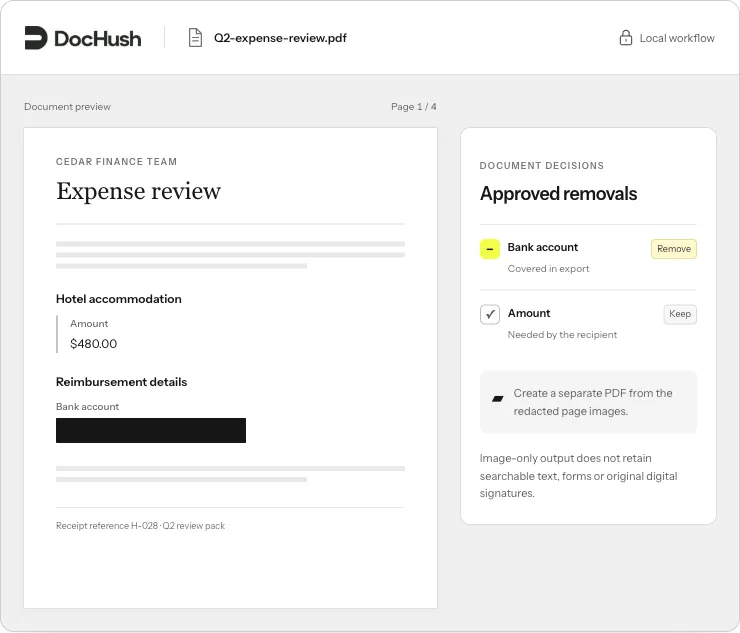Toggle the yellow Bank account removal checkbox

coord(490,249)
